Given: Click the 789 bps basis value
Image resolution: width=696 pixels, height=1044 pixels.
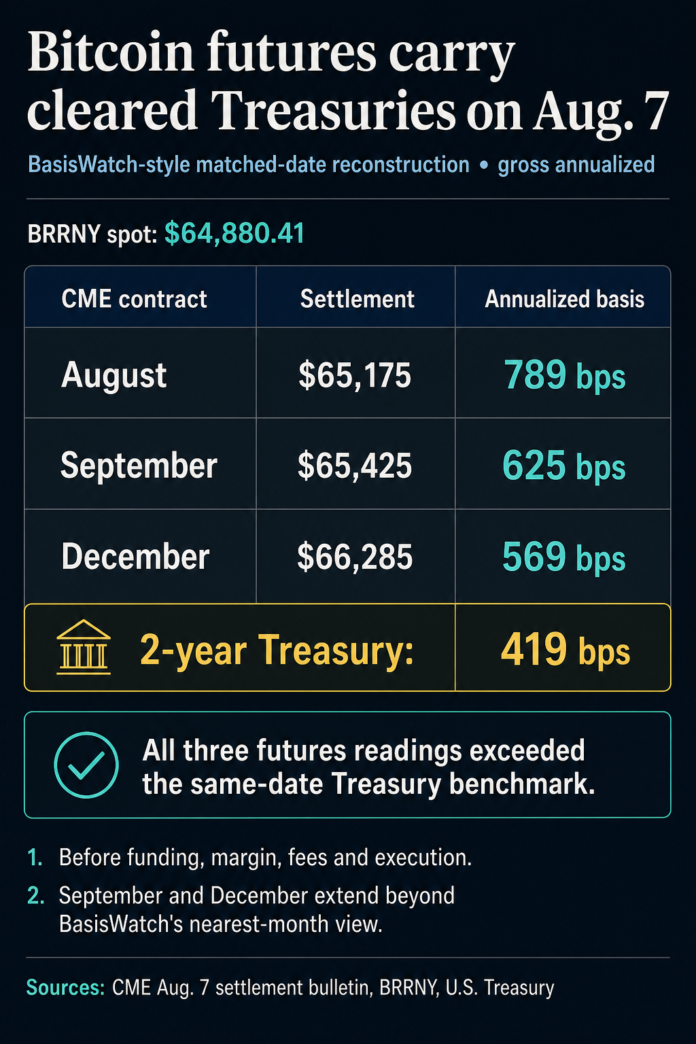Looking at the screenshot, I should 565,375.
